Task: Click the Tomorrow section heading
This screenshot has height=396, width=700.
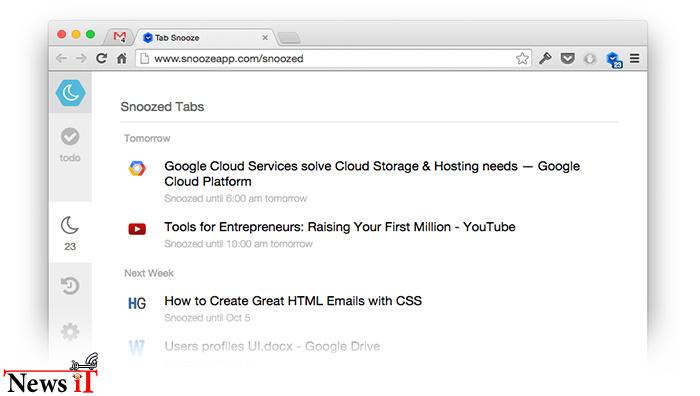Action: tap(147, 138)
